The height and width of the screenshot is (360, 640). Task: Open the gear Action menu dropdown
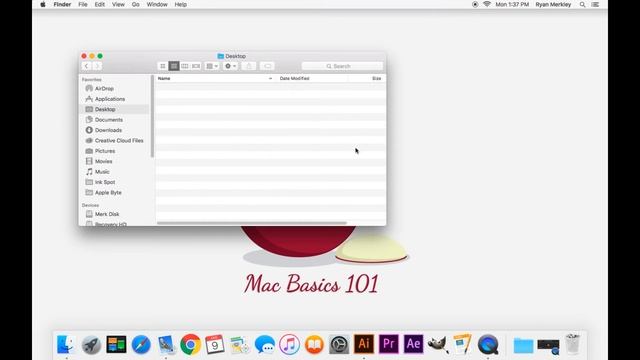pos(231,66)
